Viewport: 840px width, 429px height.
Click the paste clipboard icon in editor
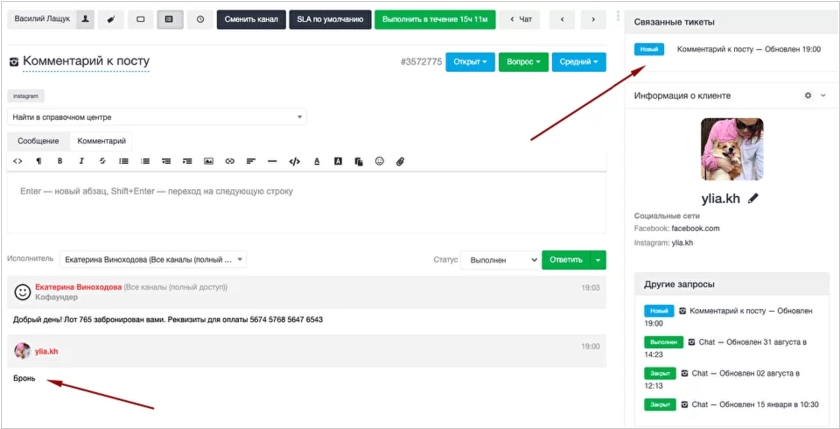point(359,161)
